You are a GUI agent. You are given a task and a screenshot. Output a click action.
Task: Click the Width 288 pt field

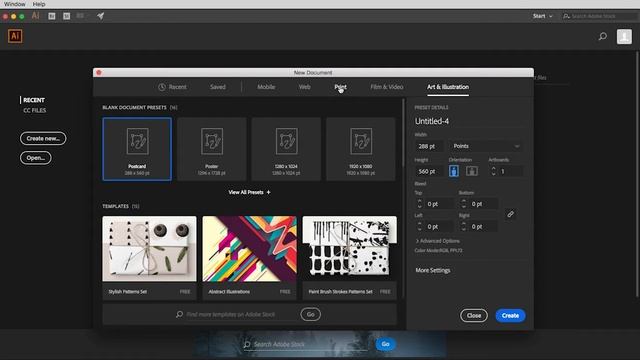point(429,146)
